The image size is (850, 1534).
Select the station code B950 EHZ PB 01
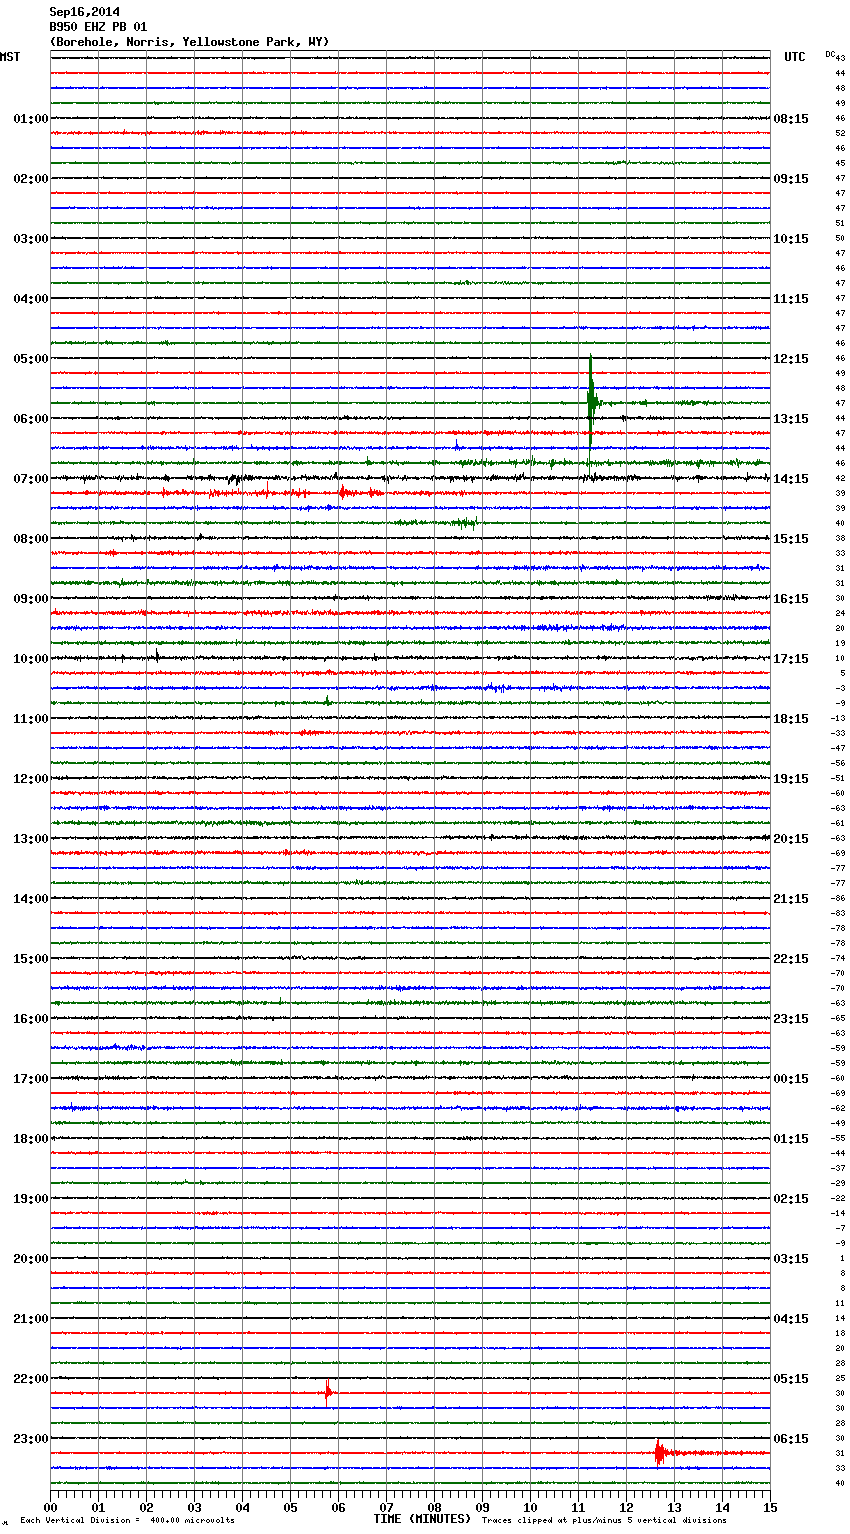pos(98,27)
